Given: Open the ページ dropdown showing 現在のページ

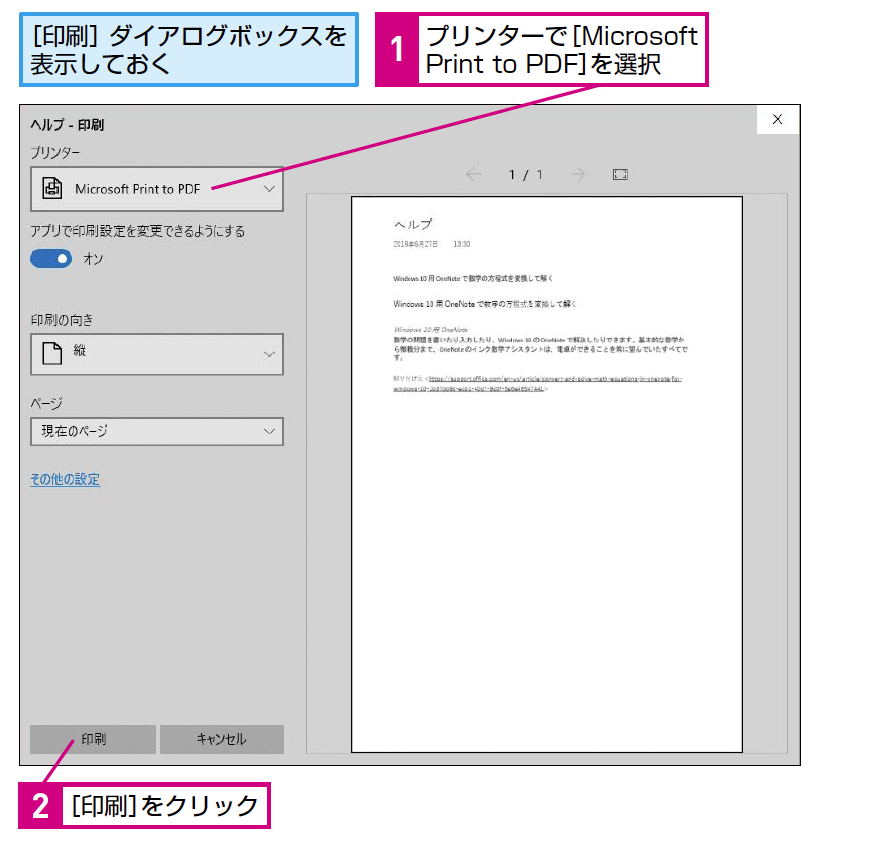Looking at the screenshot, I should click(x=157, y=431).
